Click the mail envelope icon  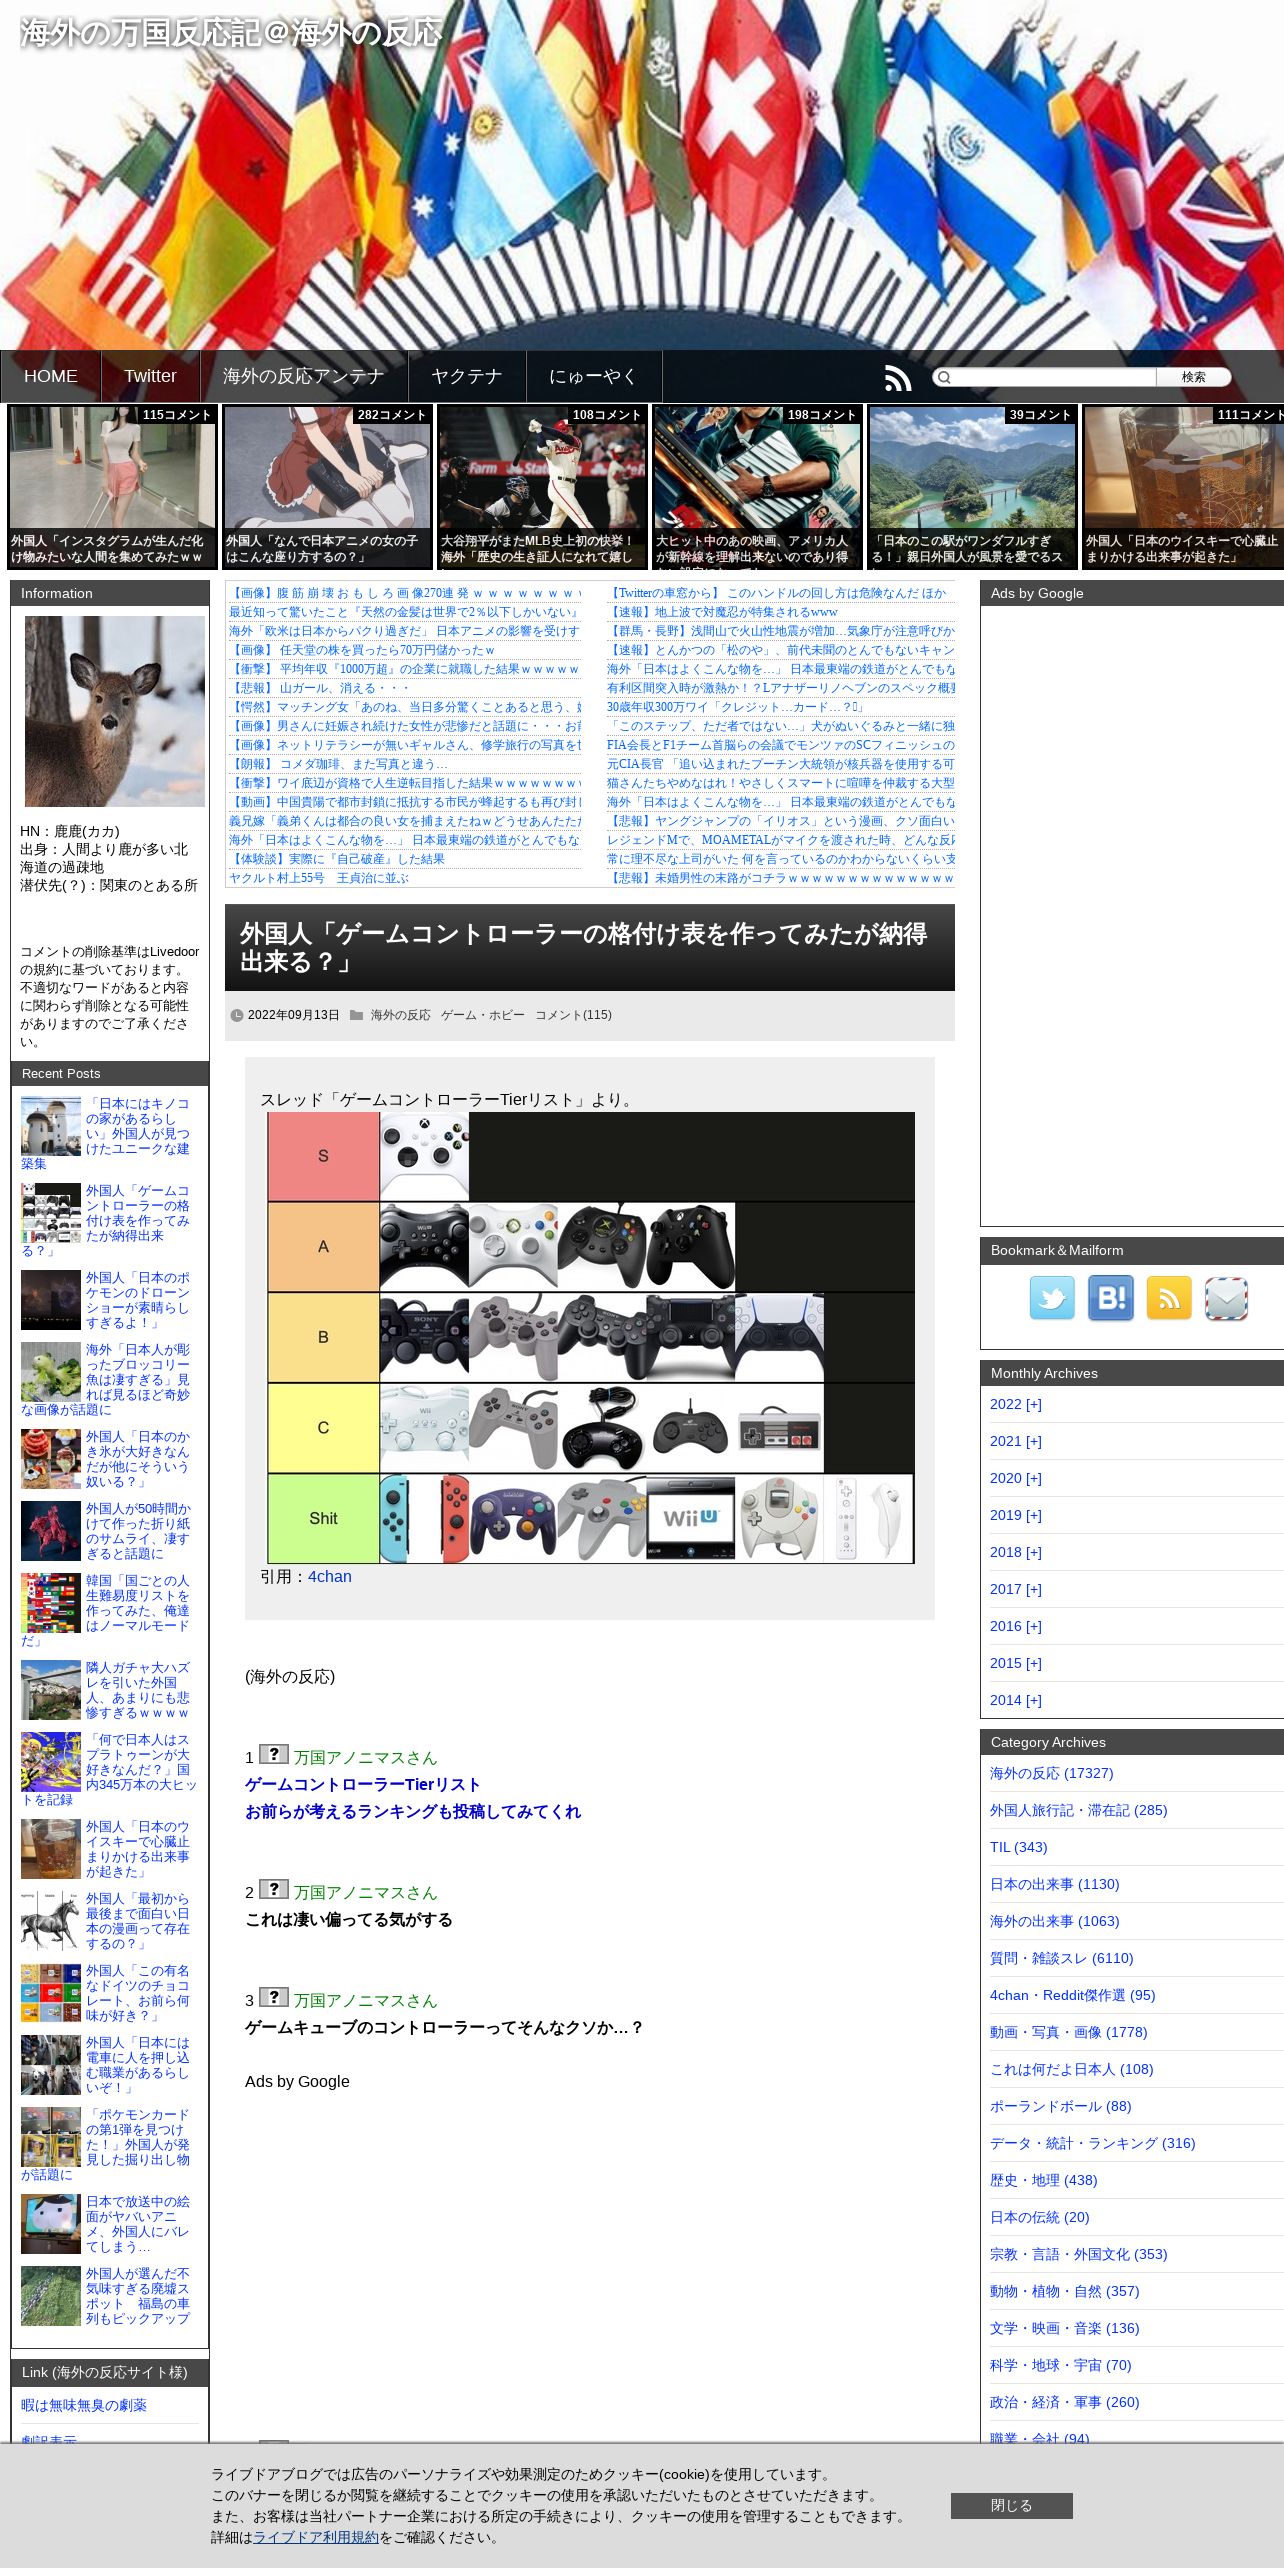pos(1226,1298)
